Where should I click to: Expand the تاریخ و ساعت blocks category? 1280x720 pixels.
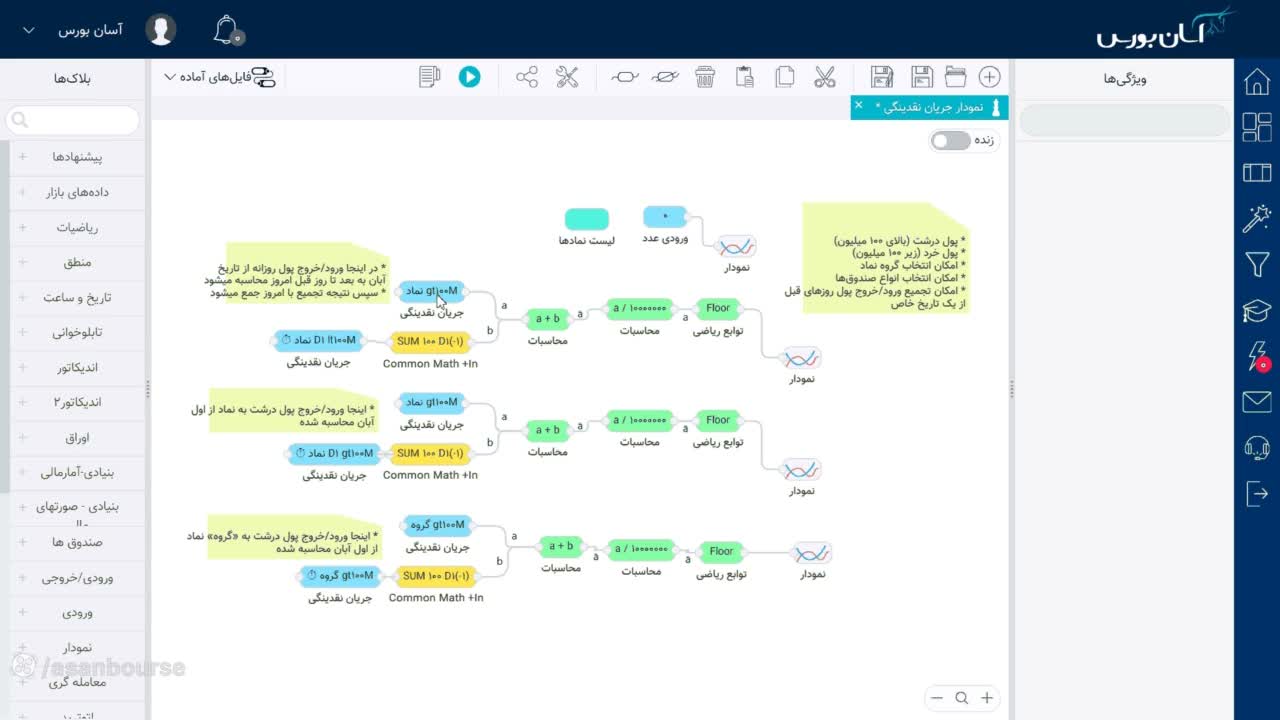[x=75, y=297]
